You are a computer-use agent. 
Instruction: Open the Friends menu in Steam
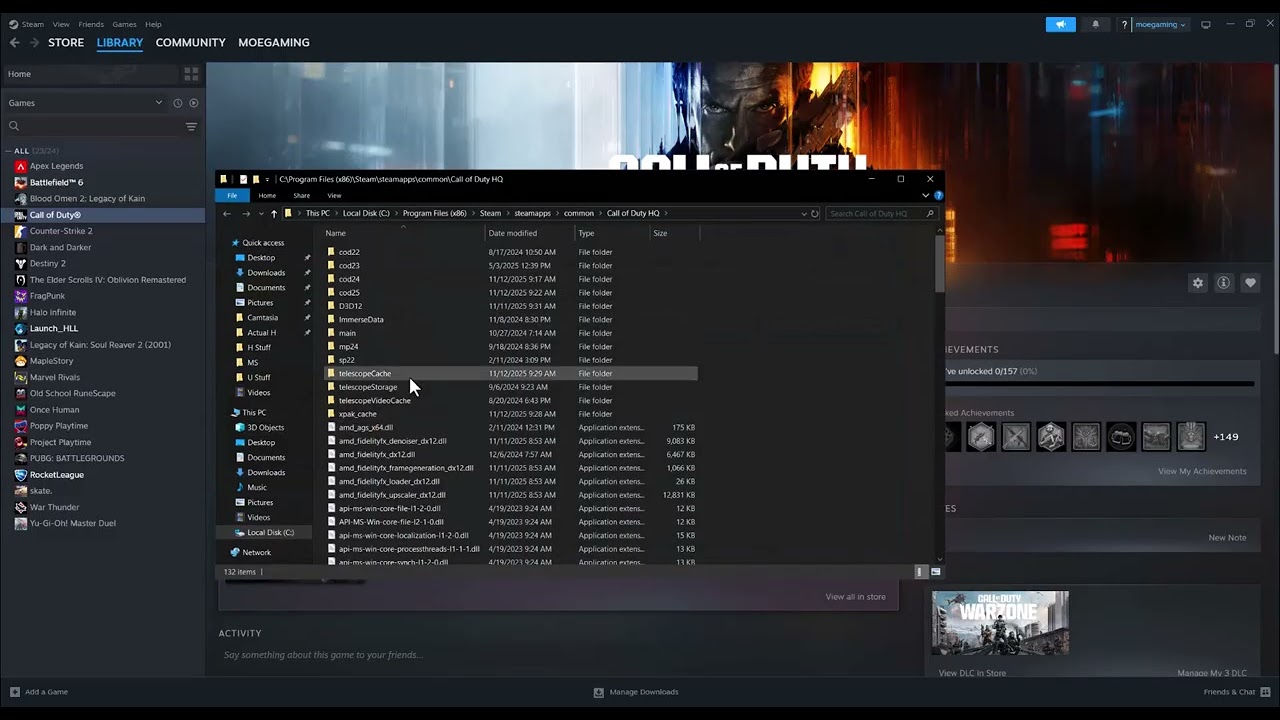point(91,24)
